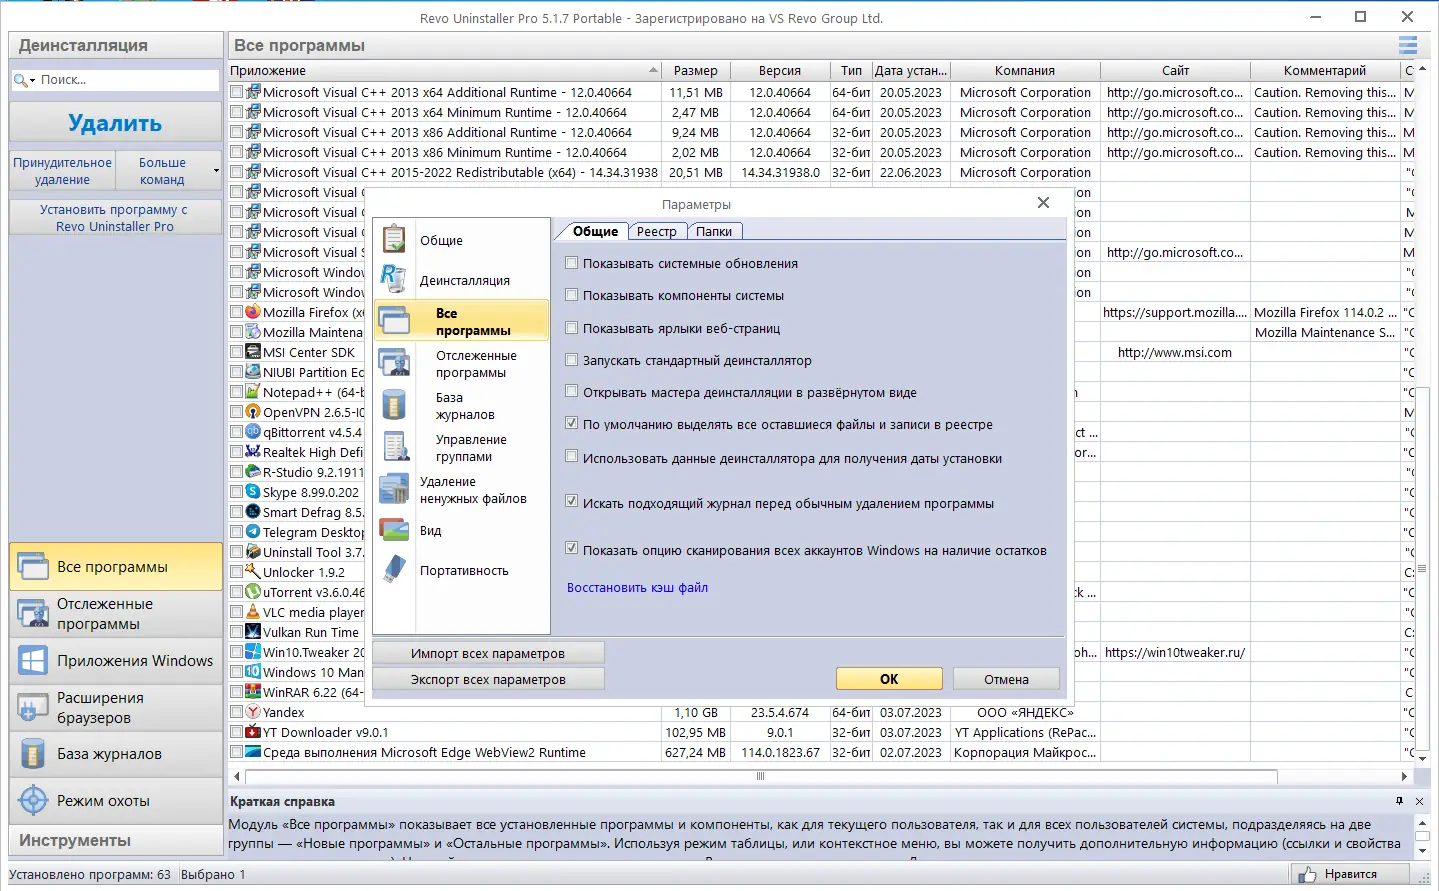1439x891 pixels.
Task: Click the Удалить button
Action: coord(116,122)
